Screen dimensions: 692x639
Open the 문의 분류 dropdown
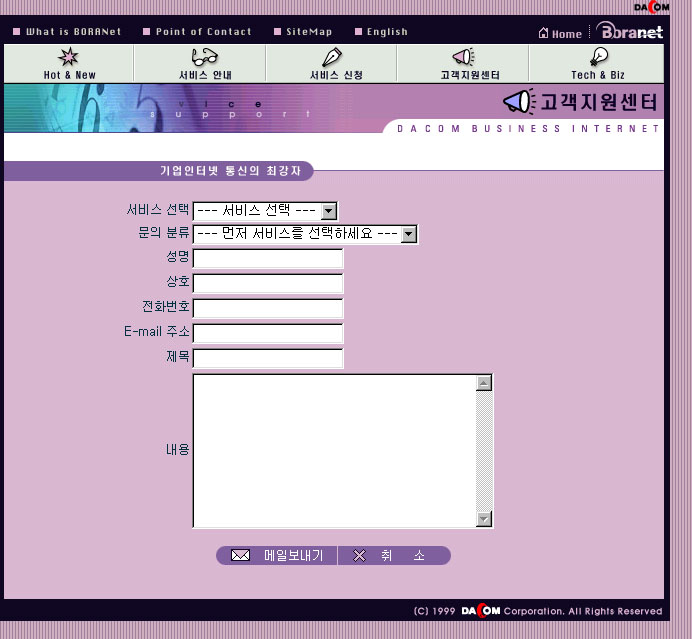[305, 234]
